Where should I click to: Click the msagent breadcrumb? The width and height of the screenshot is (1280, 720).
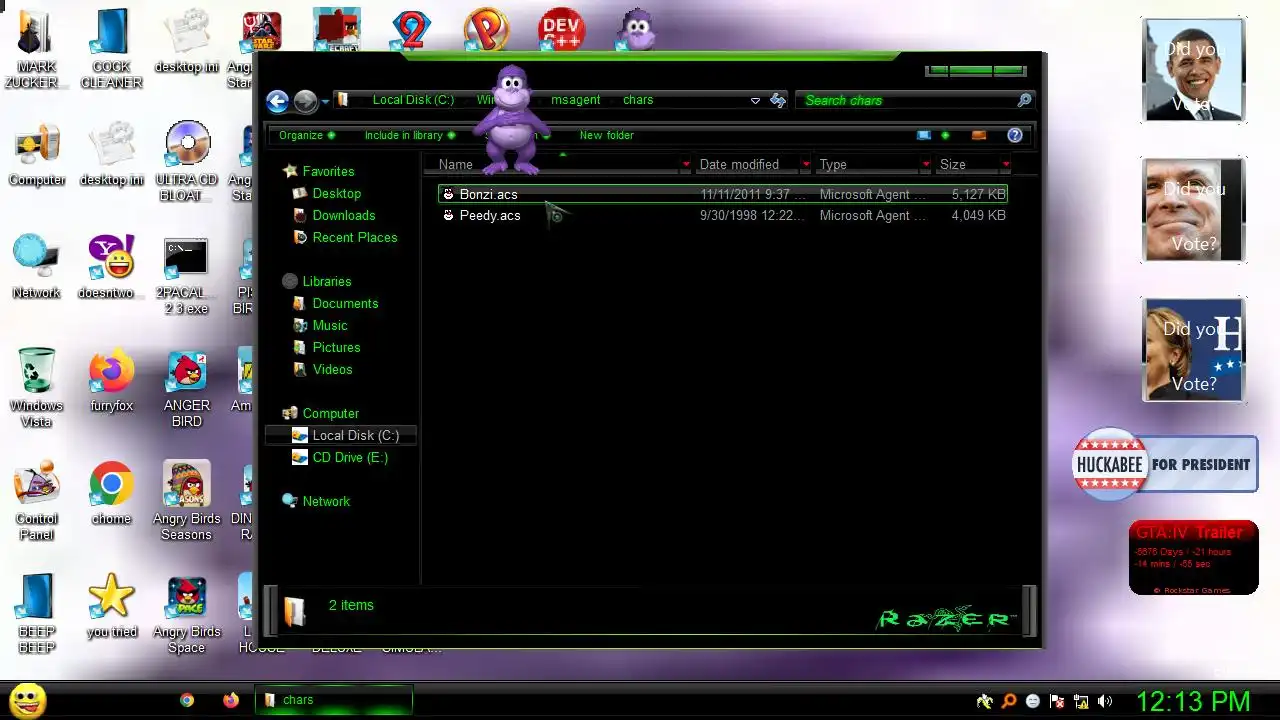(x=576, y=100)
